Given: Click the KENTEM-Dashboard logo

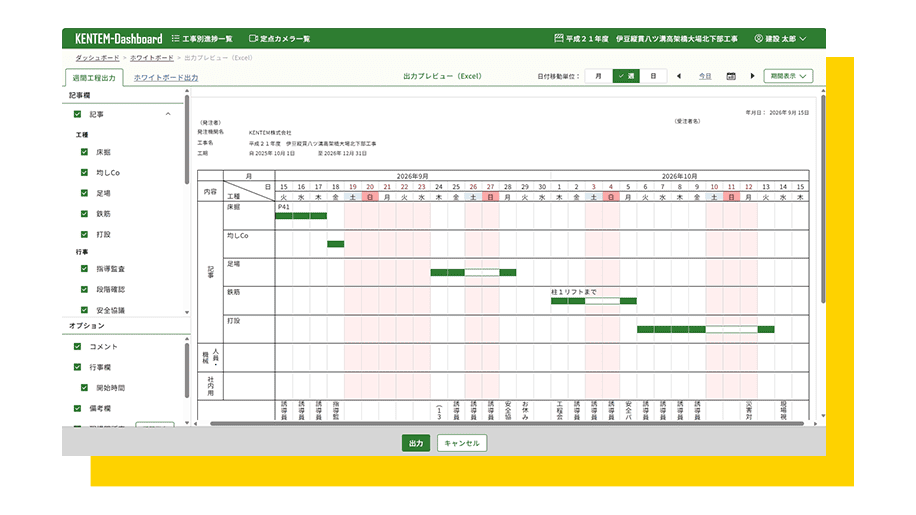Looking at the screenshot, I should click(x=119, y=39).
